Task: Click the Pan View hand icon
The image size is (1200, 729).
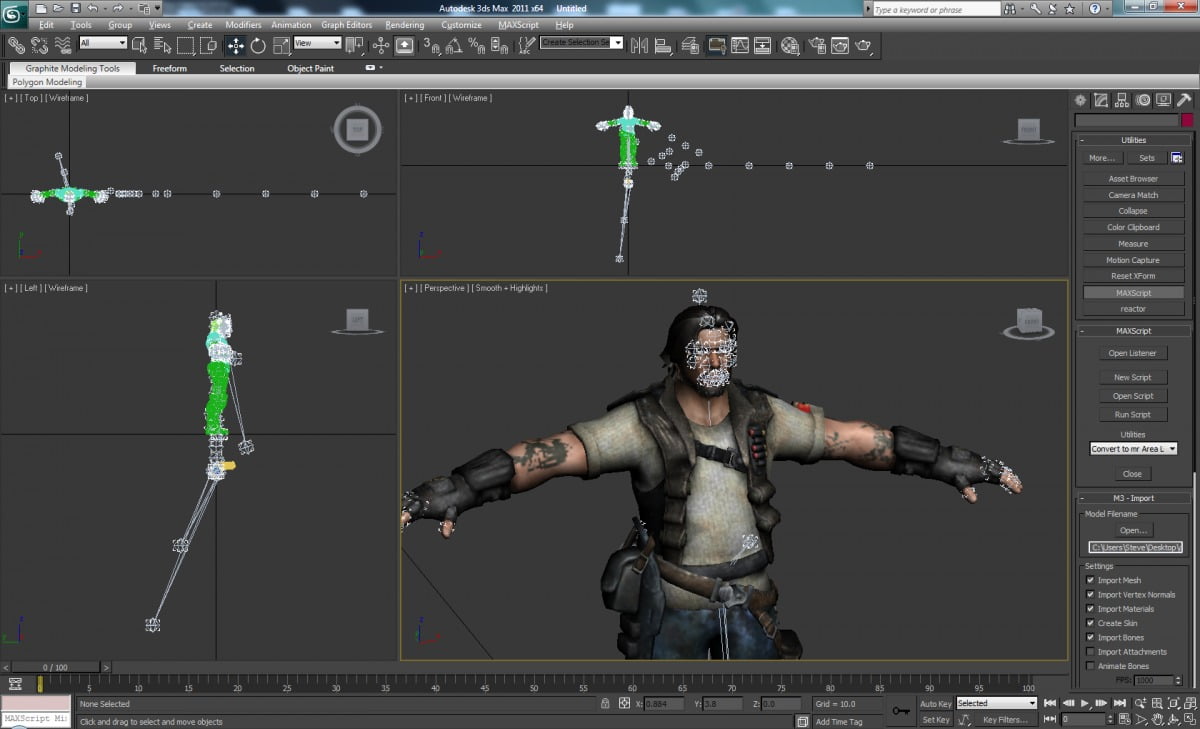Action: pos(1156,719)
